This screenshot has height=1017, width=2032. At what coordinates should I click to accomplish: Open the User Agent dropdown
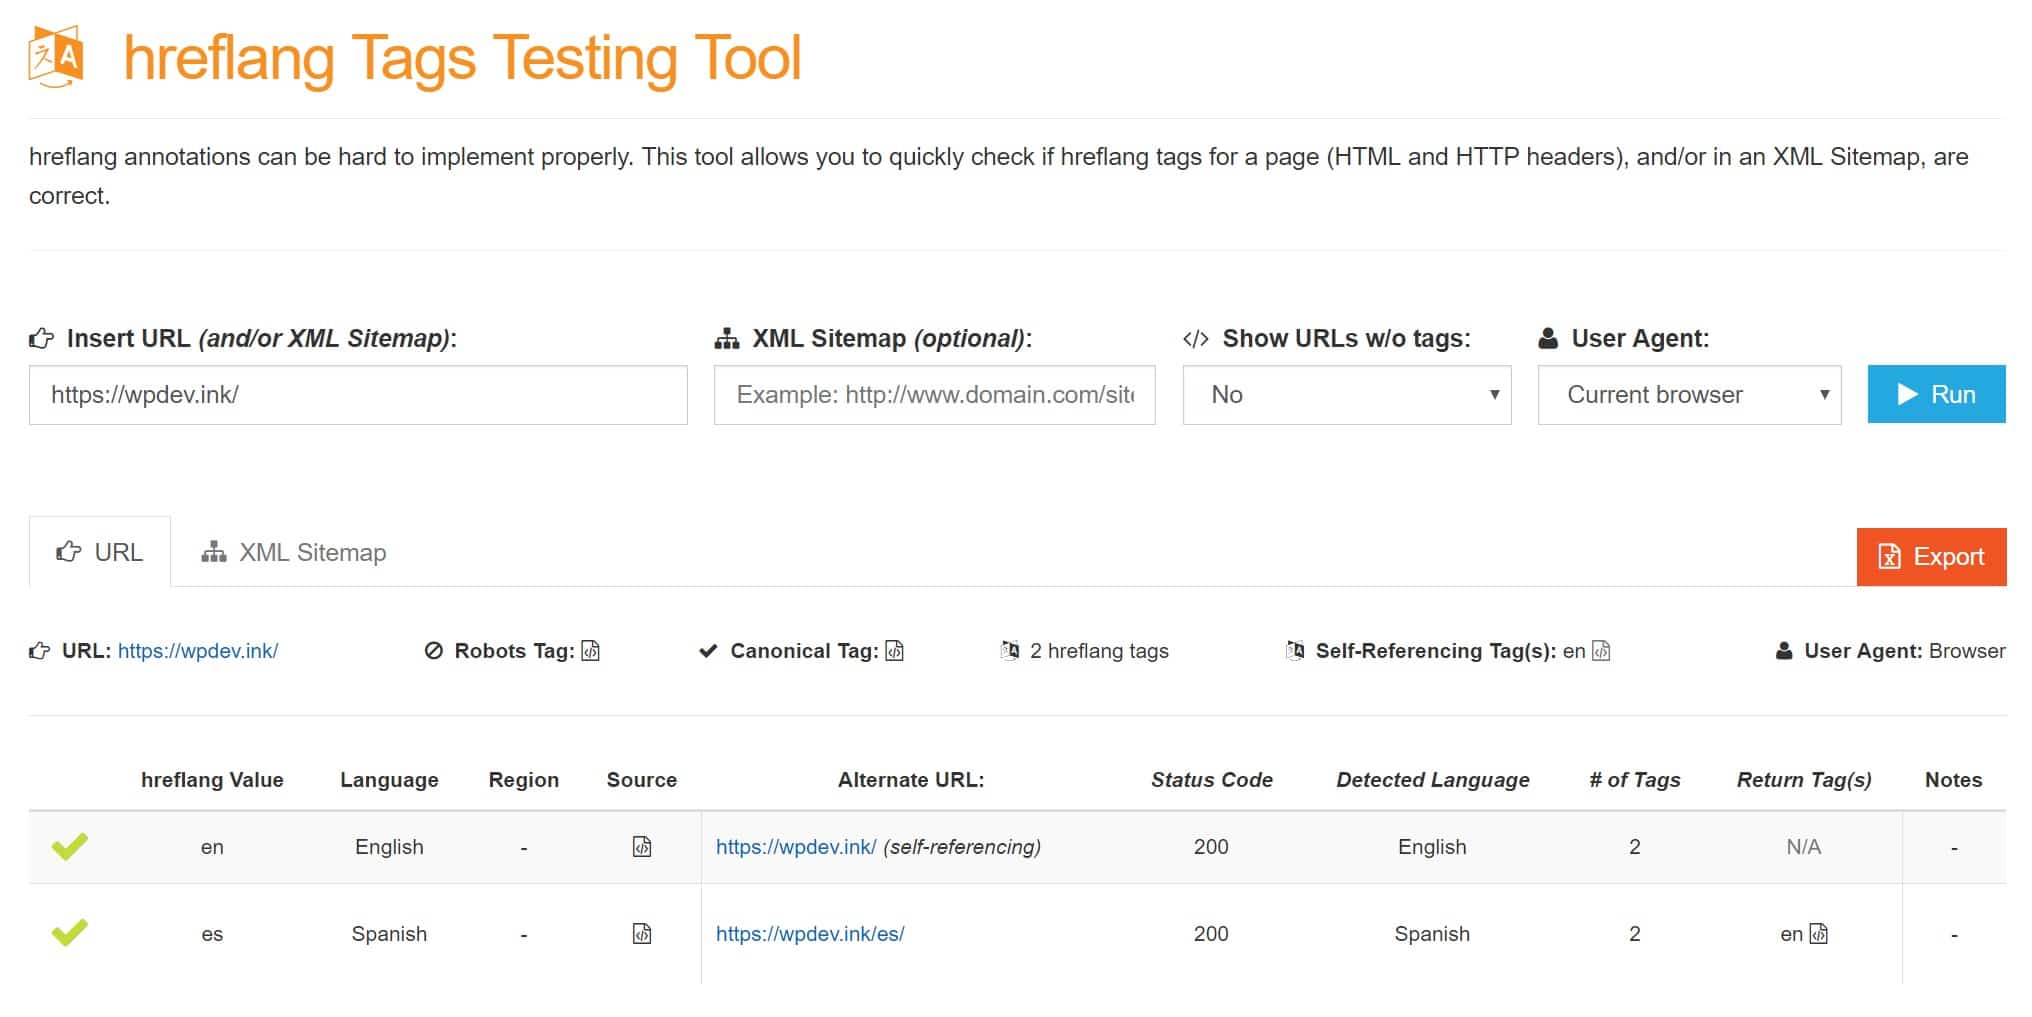tap(1688, 394)
